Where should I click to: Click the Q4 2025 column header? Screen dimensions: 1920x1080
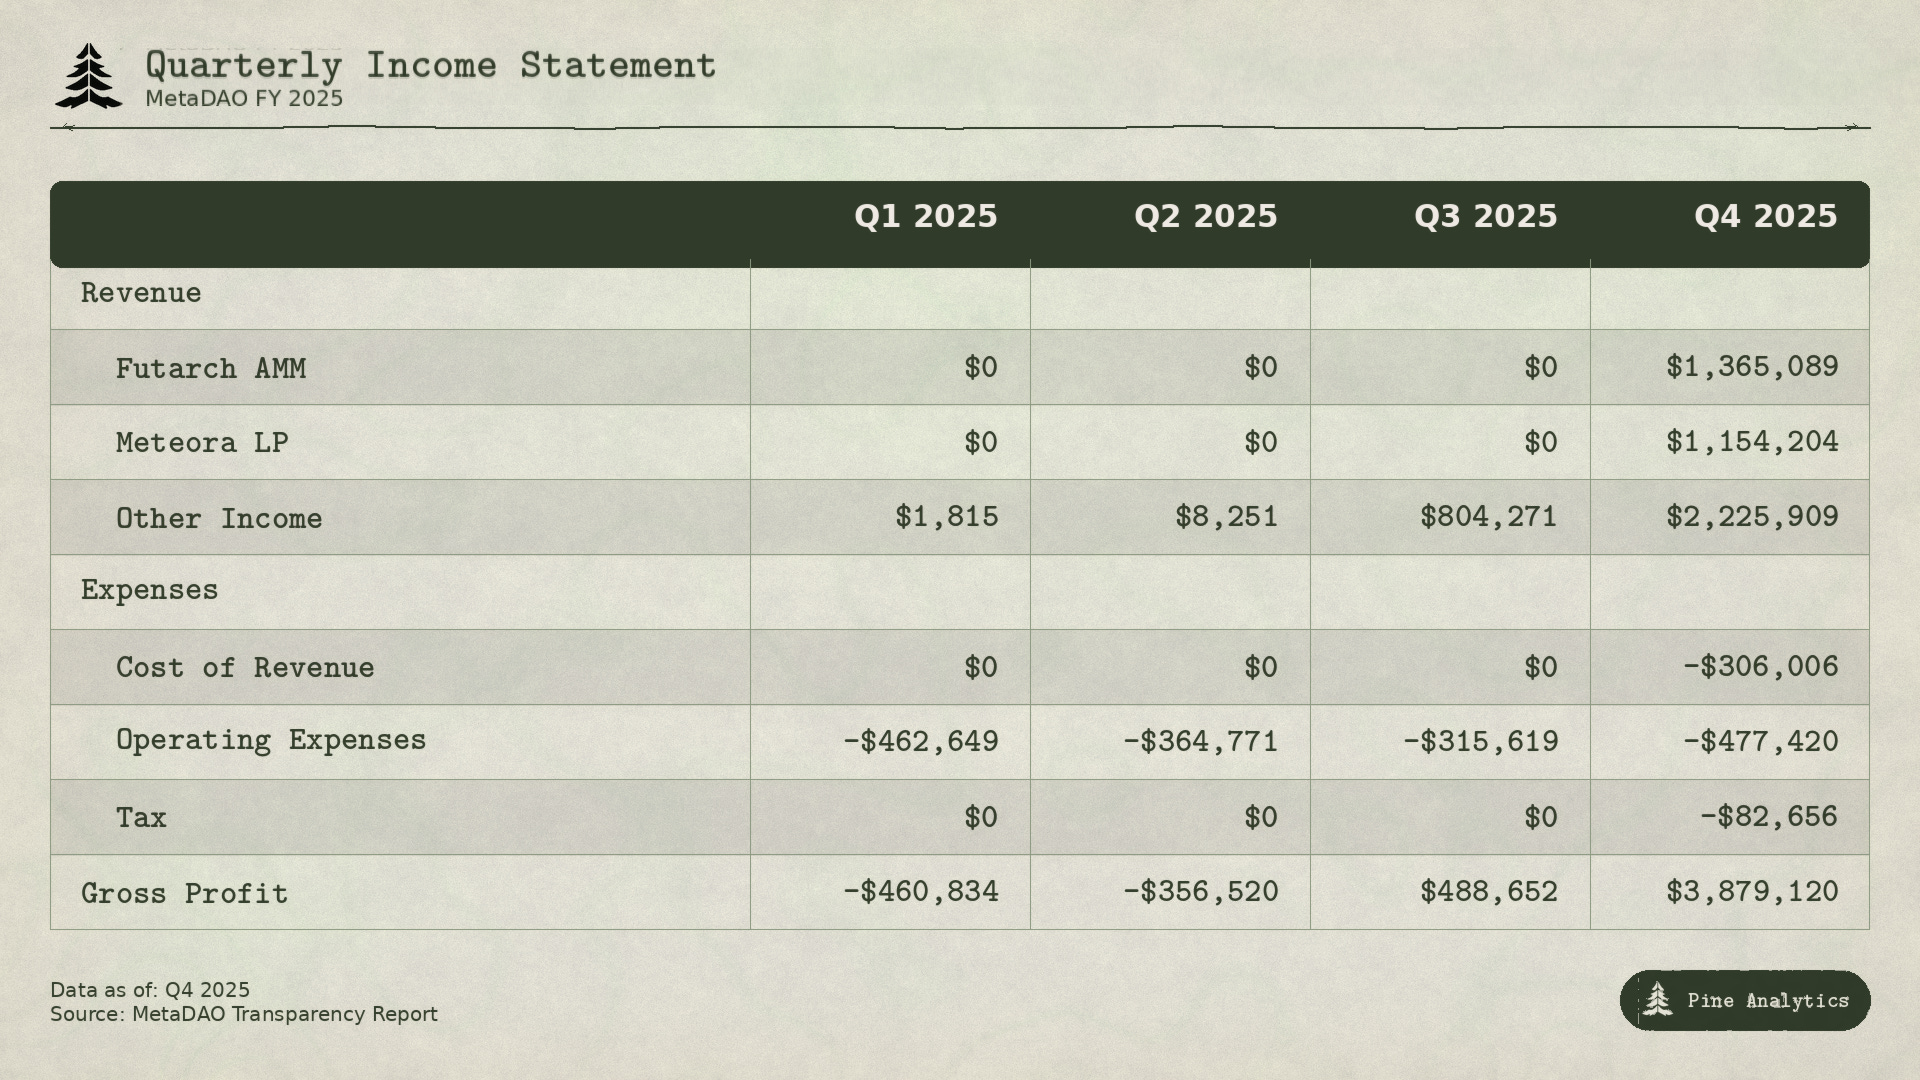pyautogui.click(x=1765, y=217)
